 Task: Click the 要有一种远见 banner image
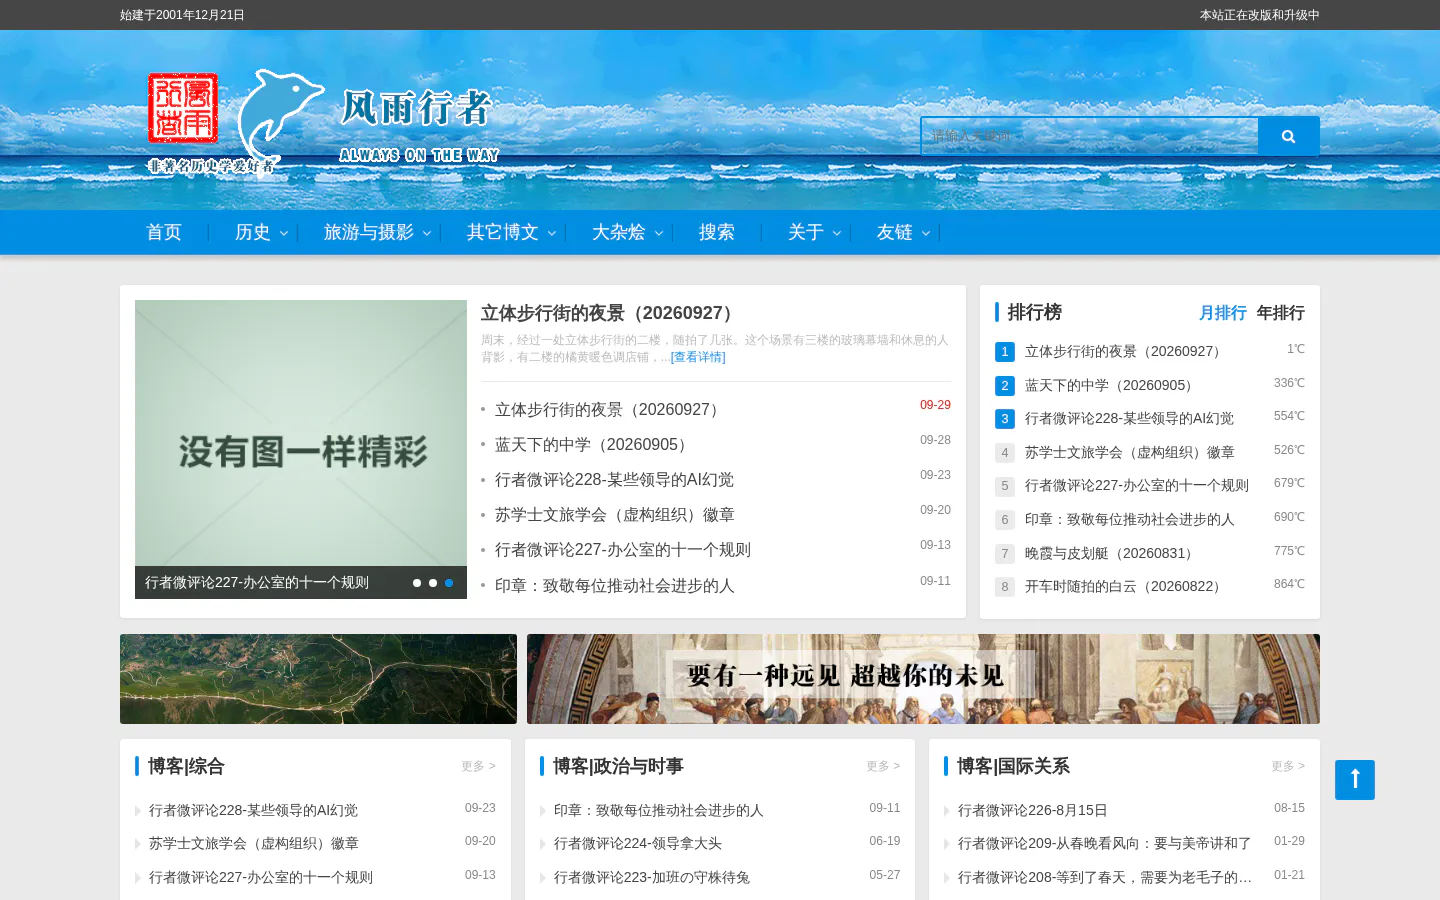[x=923, y=679]
